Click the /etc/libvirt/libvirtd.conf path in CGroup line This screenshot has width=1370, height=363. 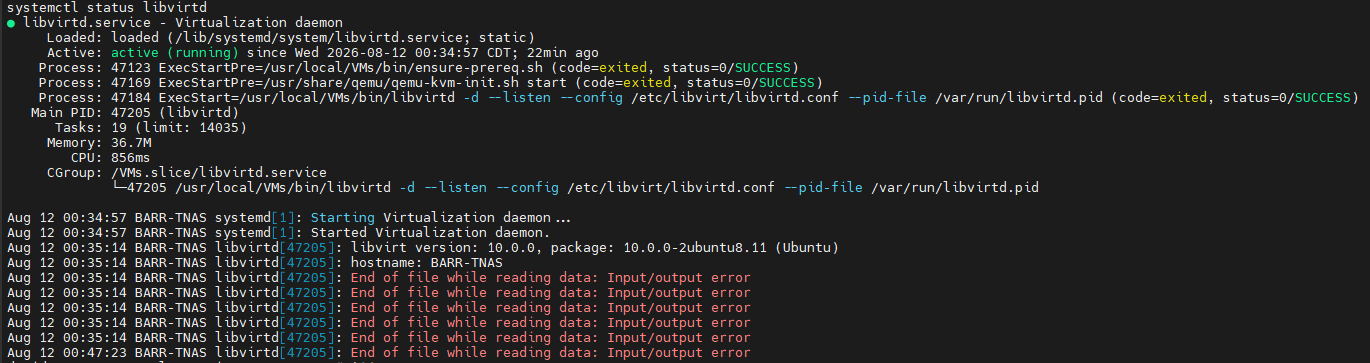click(x=670, y=187)
